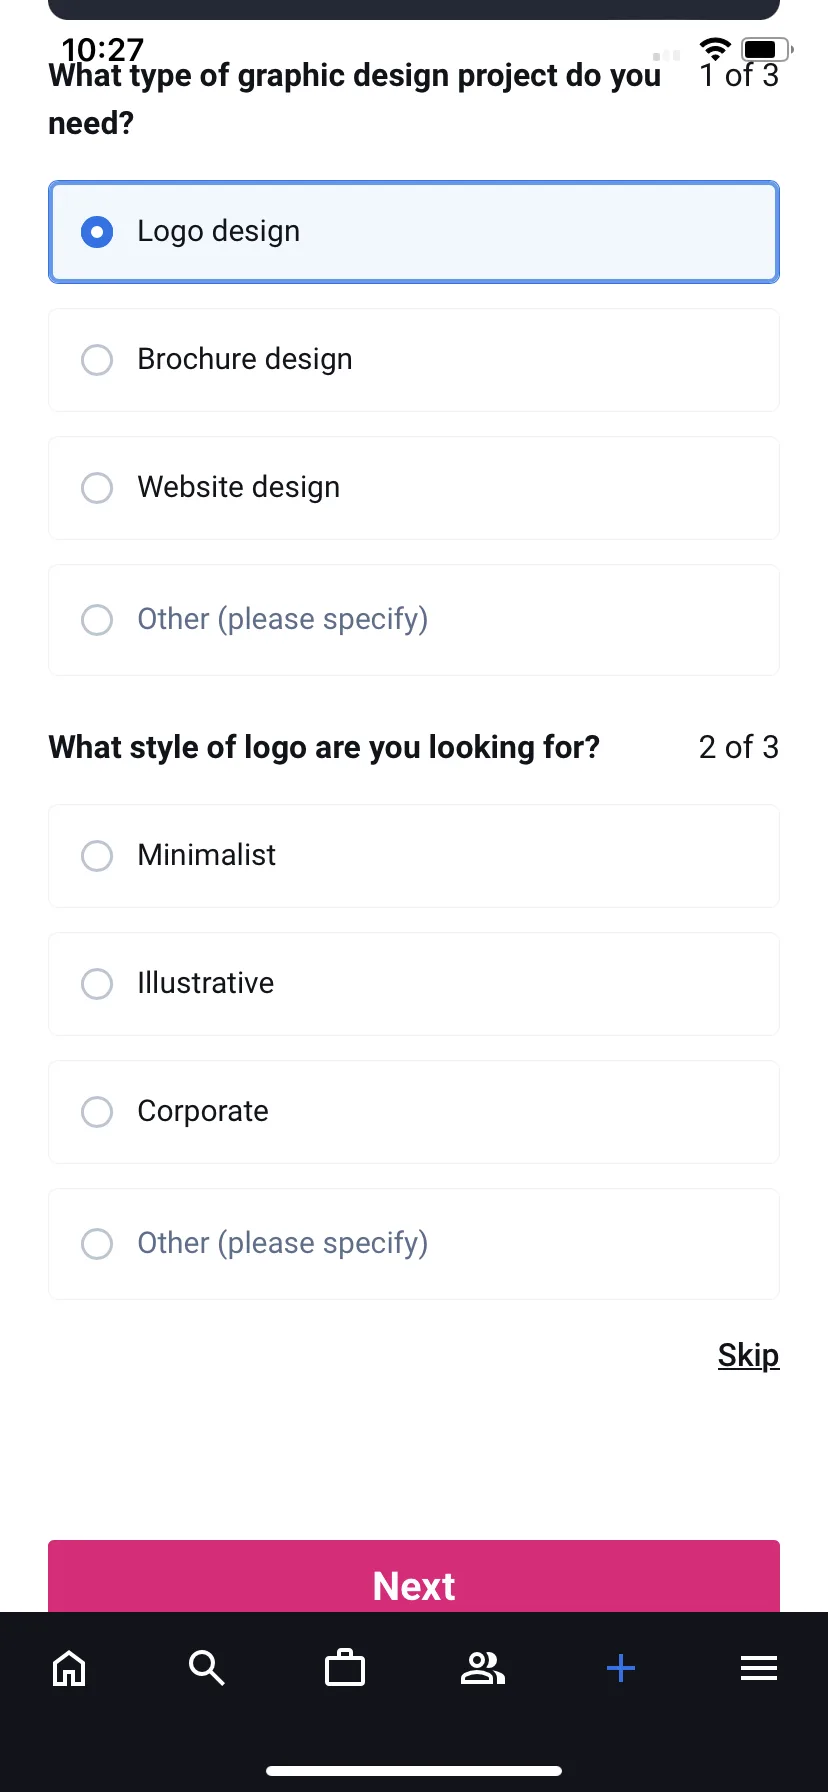Select the Illustrative logo style
The image size is (828, 1792).
coord(414,984)
